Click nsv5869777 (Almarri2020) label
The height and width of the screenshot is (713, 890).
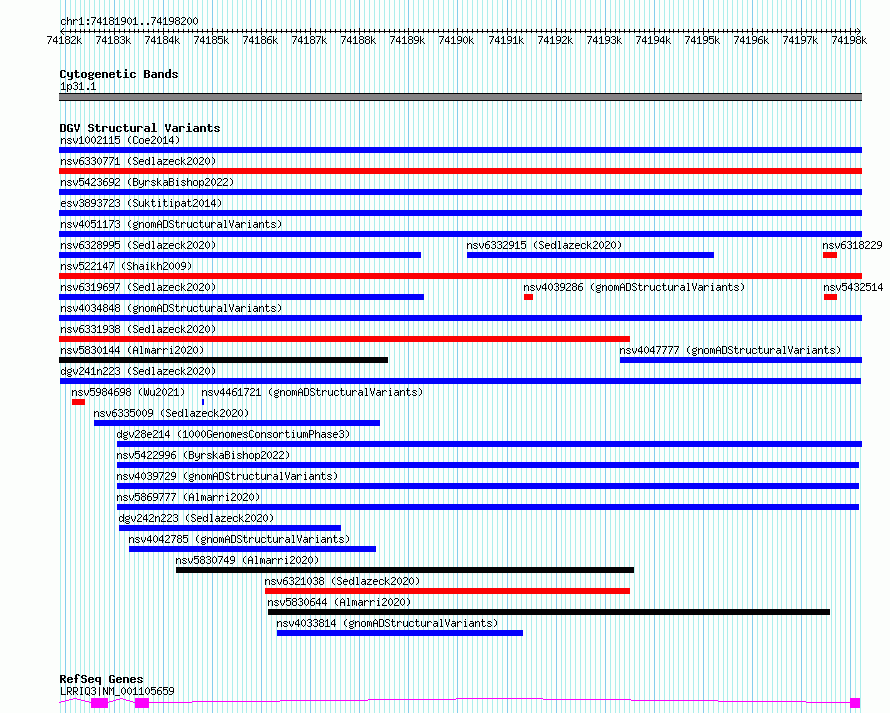[x=188, y=497]
